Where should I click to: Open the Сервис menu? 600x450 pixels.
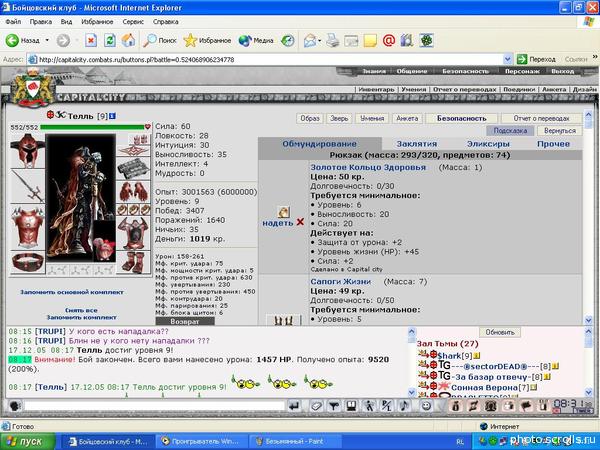click(x=133, y=22)
